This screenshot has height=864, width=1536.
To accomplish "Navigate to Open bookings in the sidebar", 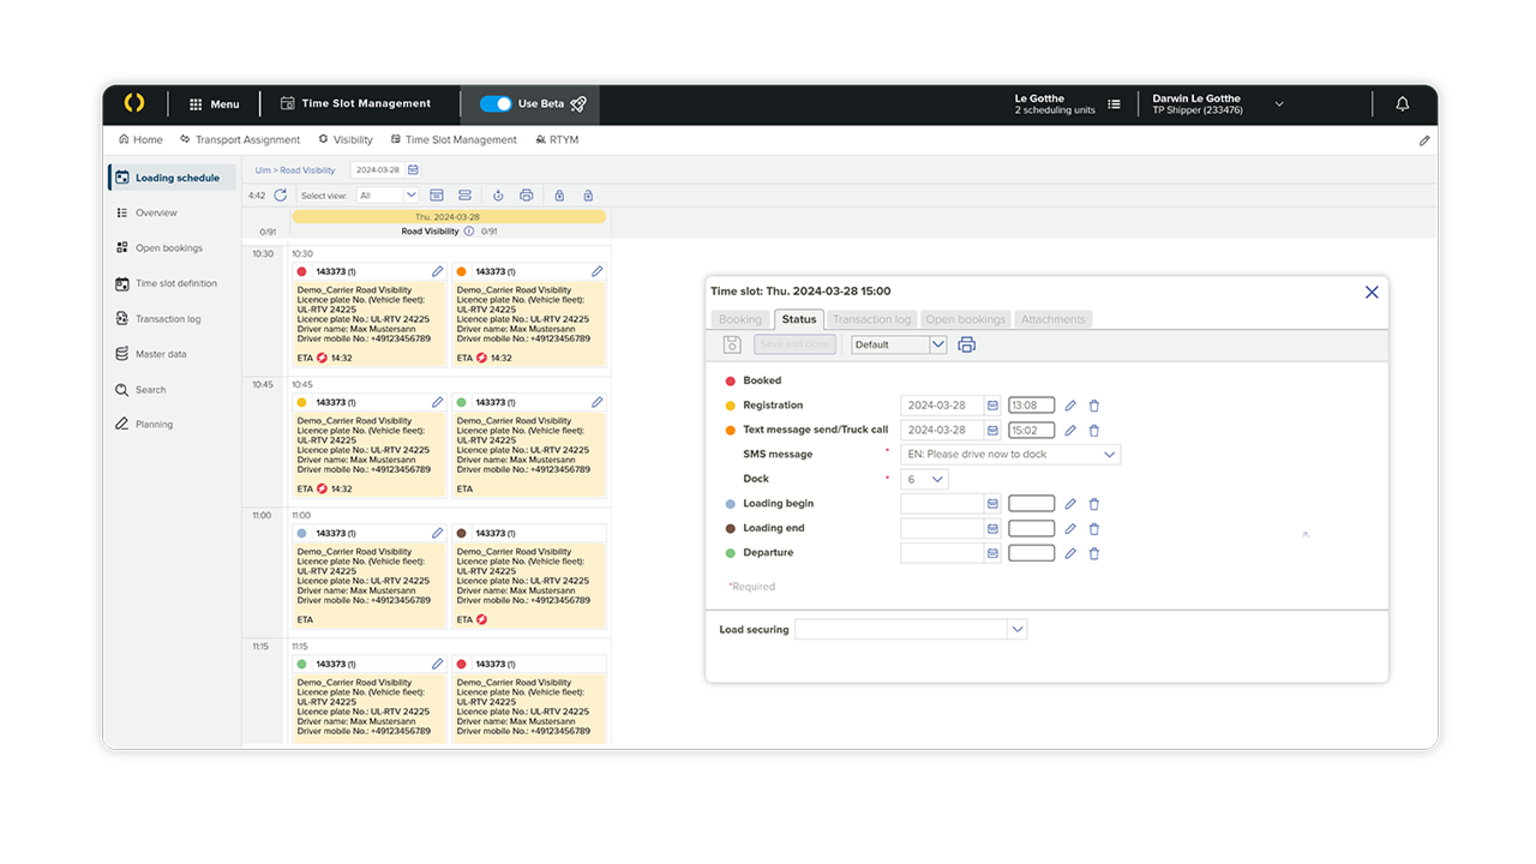I will tap(166, 247).
